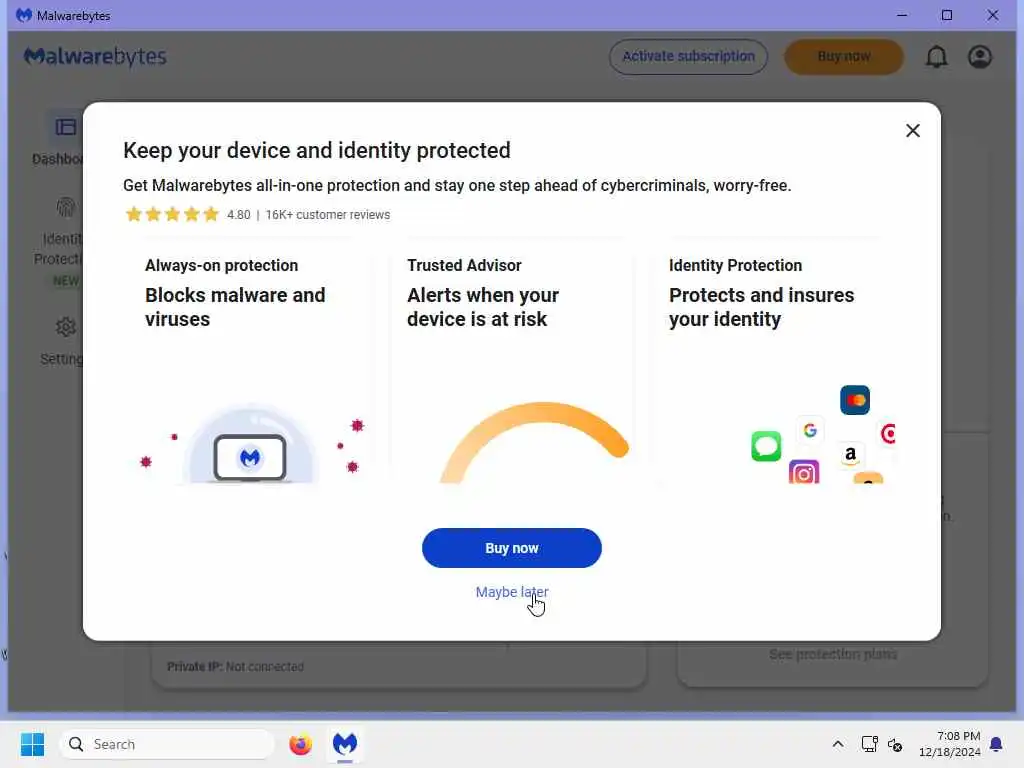Click the display tray icon
Viewport: 1024px width, 768px height.
click(x=869, y=744)
